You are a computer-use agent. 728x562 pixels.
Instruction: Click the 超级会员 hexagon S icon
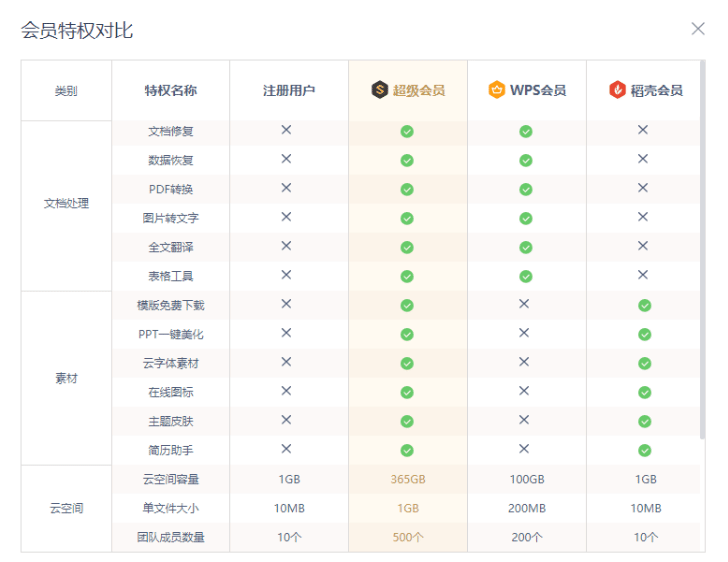pos(379,90)
